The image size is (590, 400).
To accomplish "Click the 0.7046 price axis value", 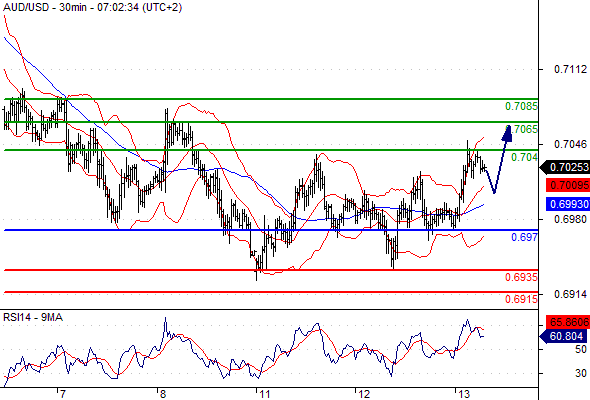I will (x=570, y=144).
